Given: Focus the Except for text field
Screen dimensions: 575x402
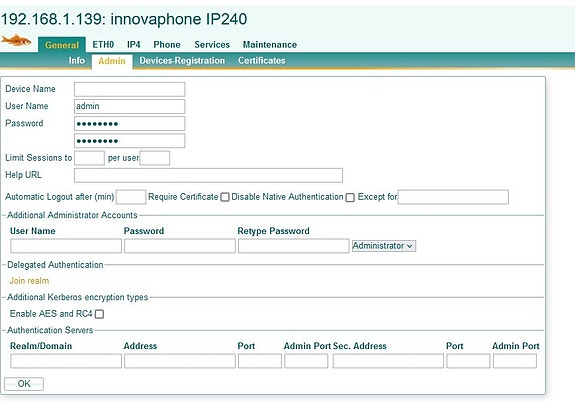Looking at the screenshot, I should (x=453, y=197).
